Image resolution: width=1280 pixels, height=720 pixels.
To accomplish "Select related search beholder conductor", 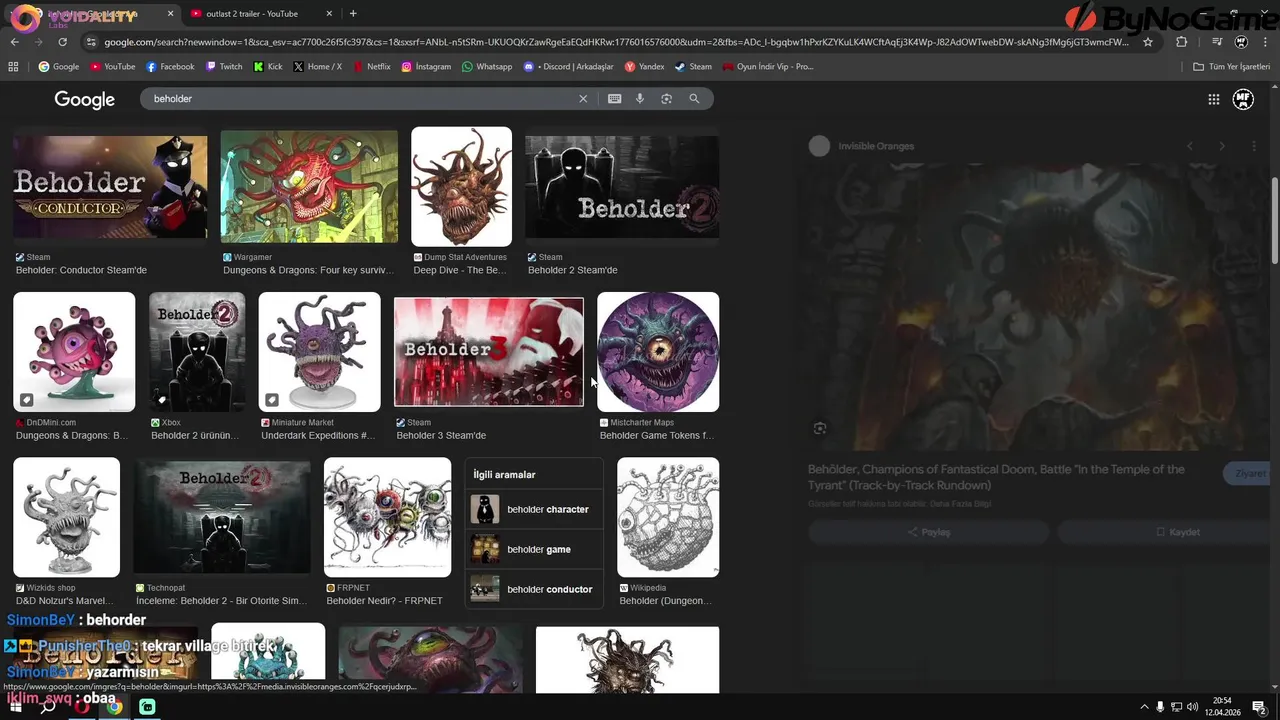I will (534, 589).
